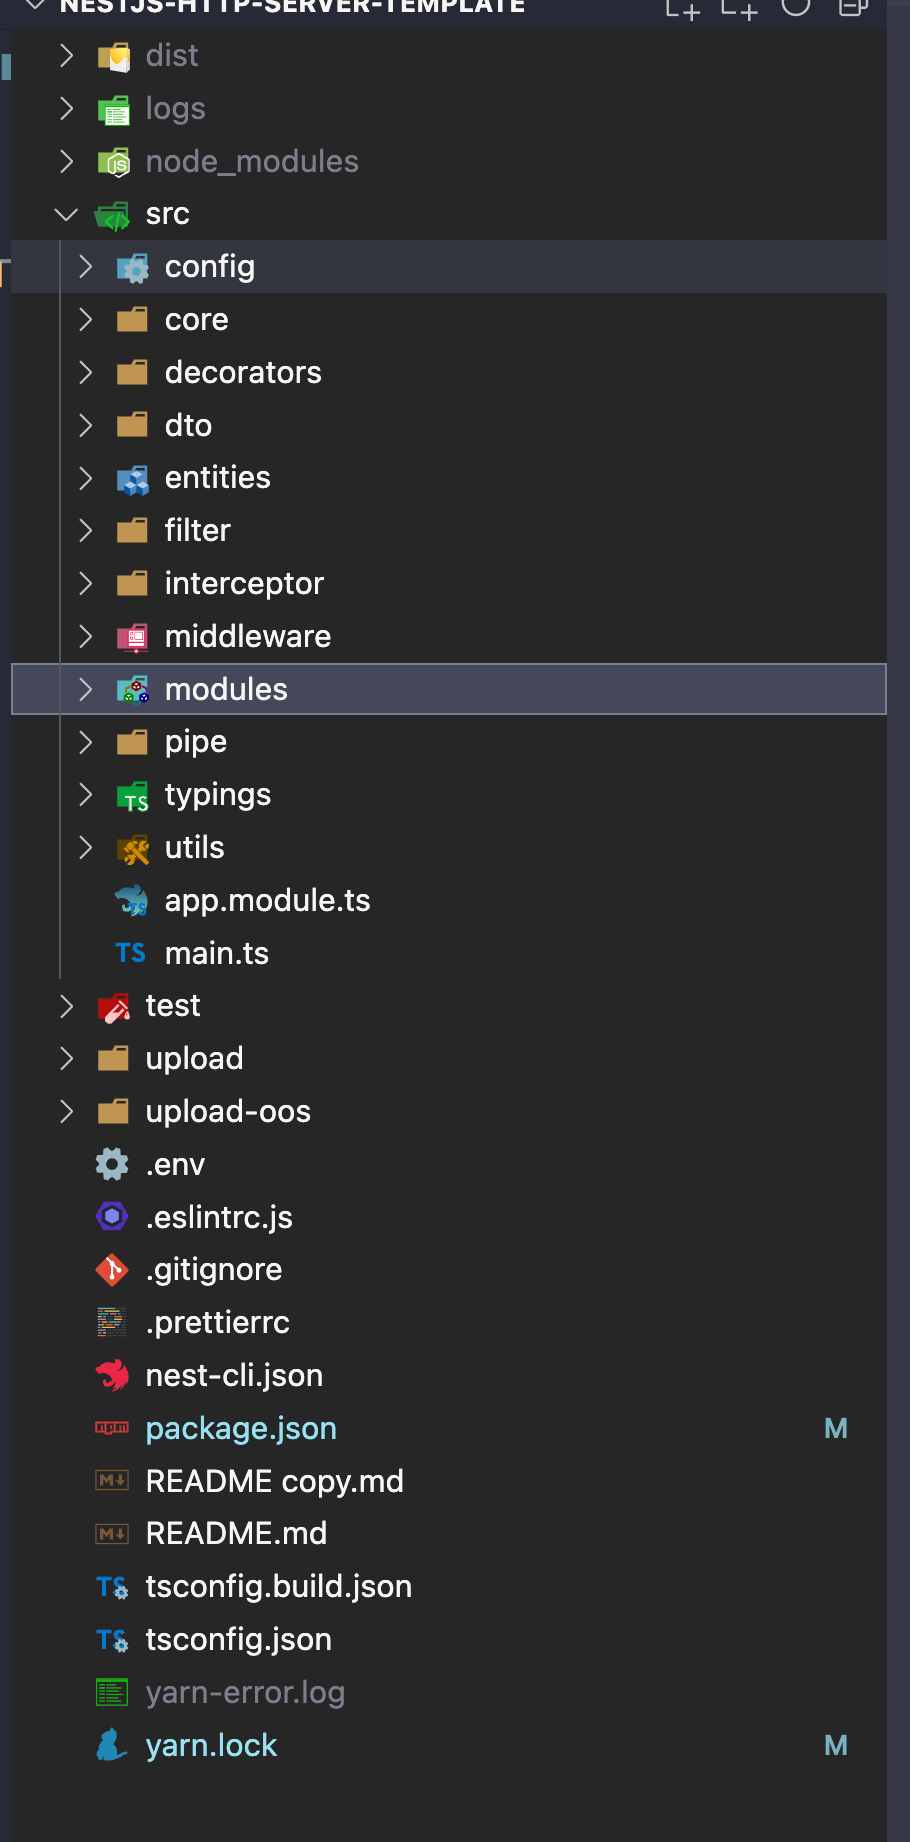Click the modified M badge on package.json
This screenshot has height=1842, width=910.
click(x=836, y=1429)
